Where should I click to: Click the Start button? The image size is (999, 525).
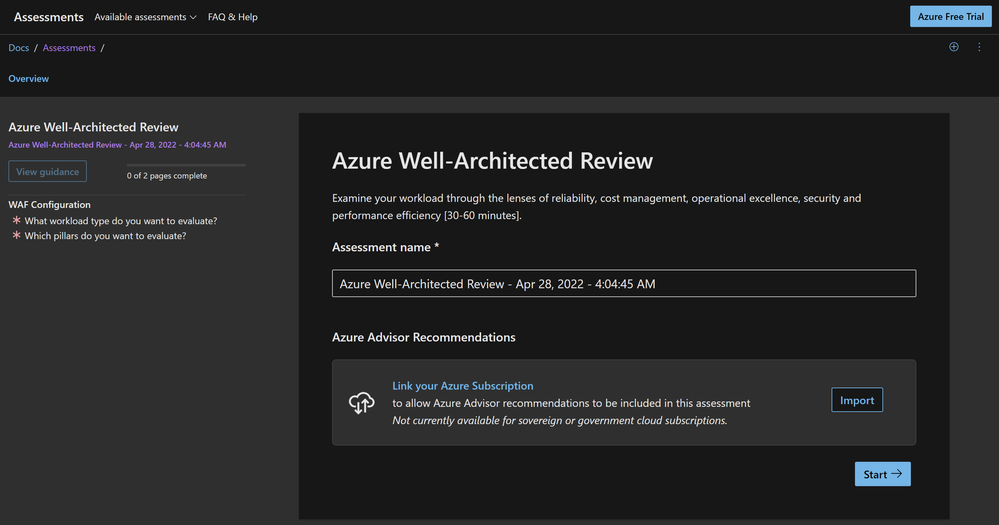point(882,474)
